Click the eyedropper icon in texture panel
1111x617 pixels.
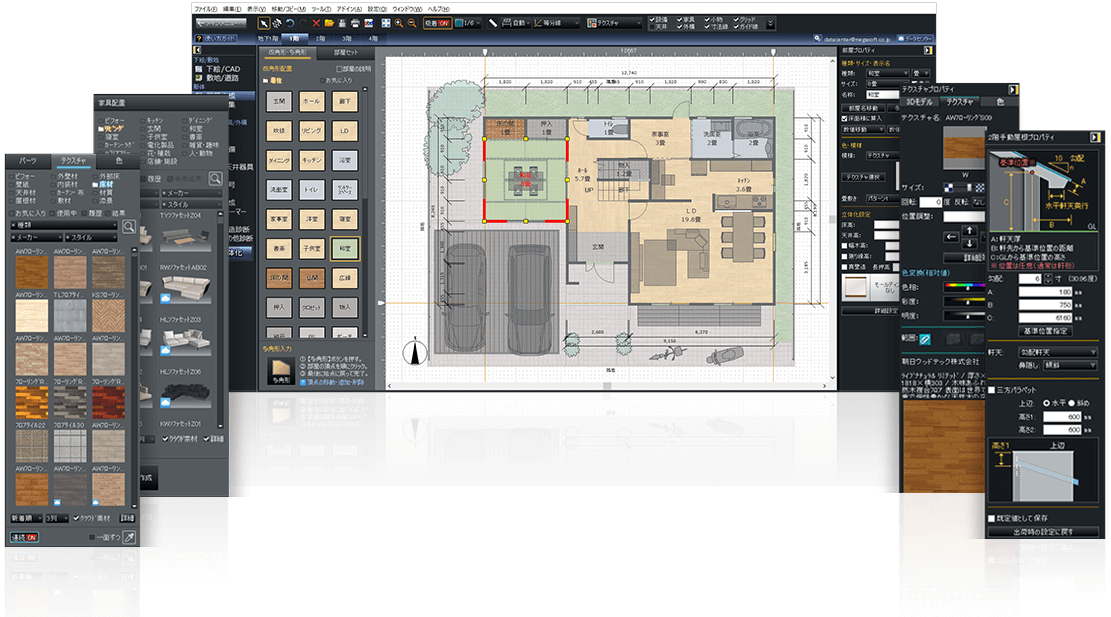tap(128, 538)
